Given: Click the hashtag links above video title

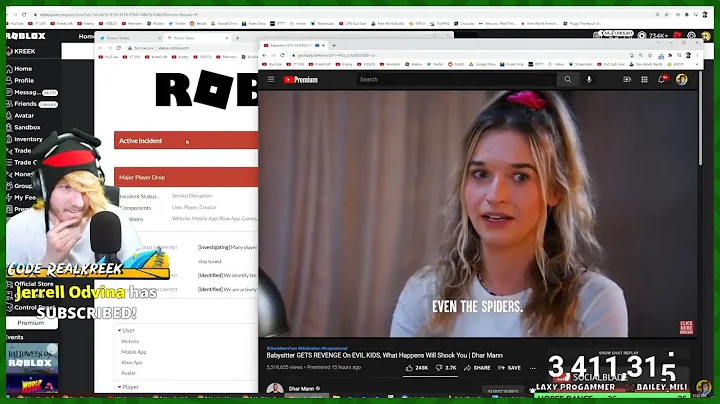Looking at the screenshot, I should (x=307, y=348).
